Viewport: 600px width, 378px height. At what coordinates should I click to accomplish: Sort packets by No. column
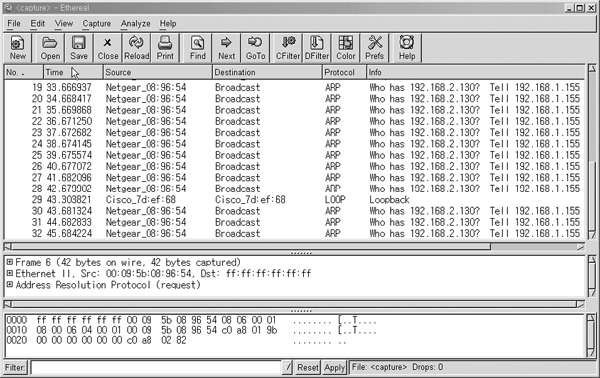click(x=24, y=72)
